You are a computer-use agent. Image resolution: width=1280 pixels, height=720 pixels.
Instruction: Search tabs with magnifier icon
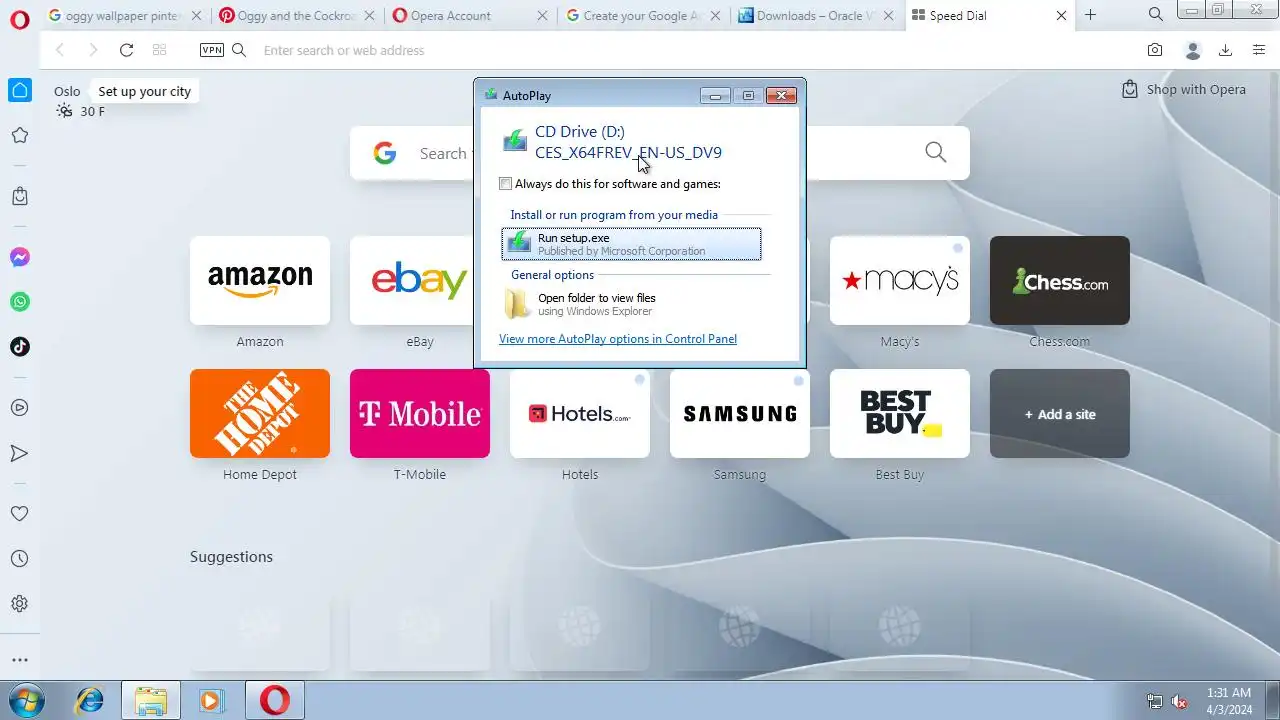point(1155,15)
